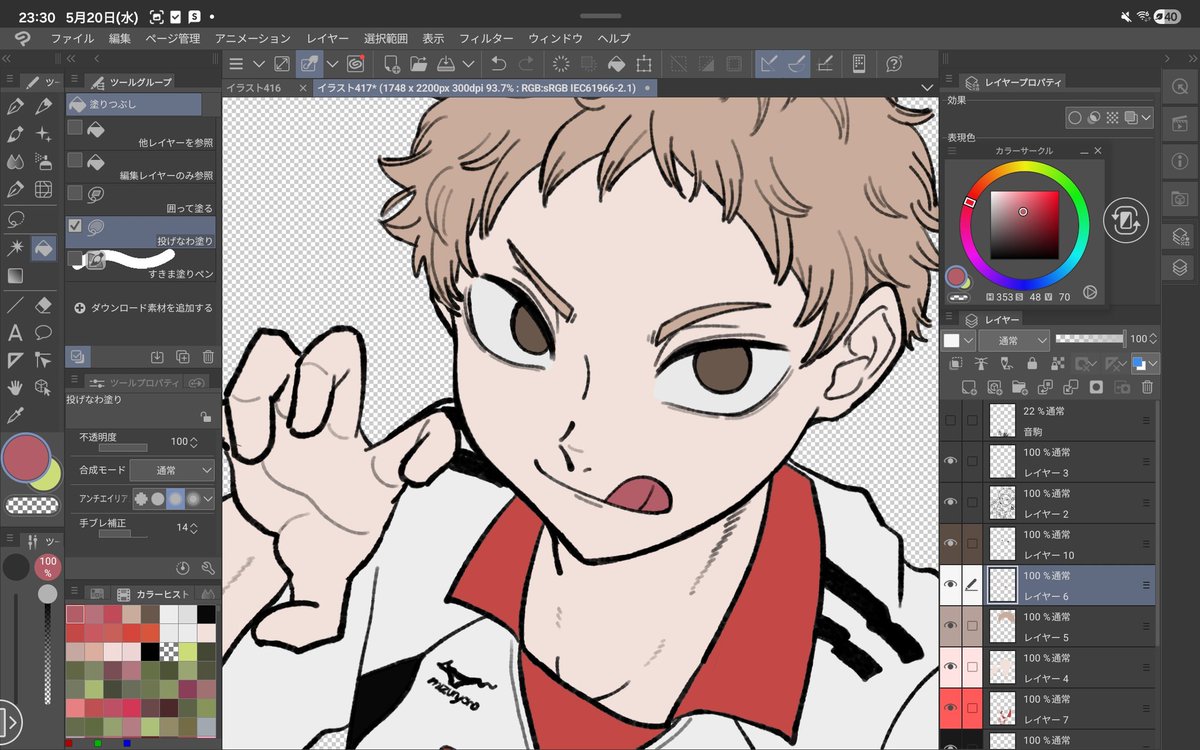Select the Eyedropper tool
Image resolution: width=1200 pixels, height=750 pixels.
(x=15, y=415)
